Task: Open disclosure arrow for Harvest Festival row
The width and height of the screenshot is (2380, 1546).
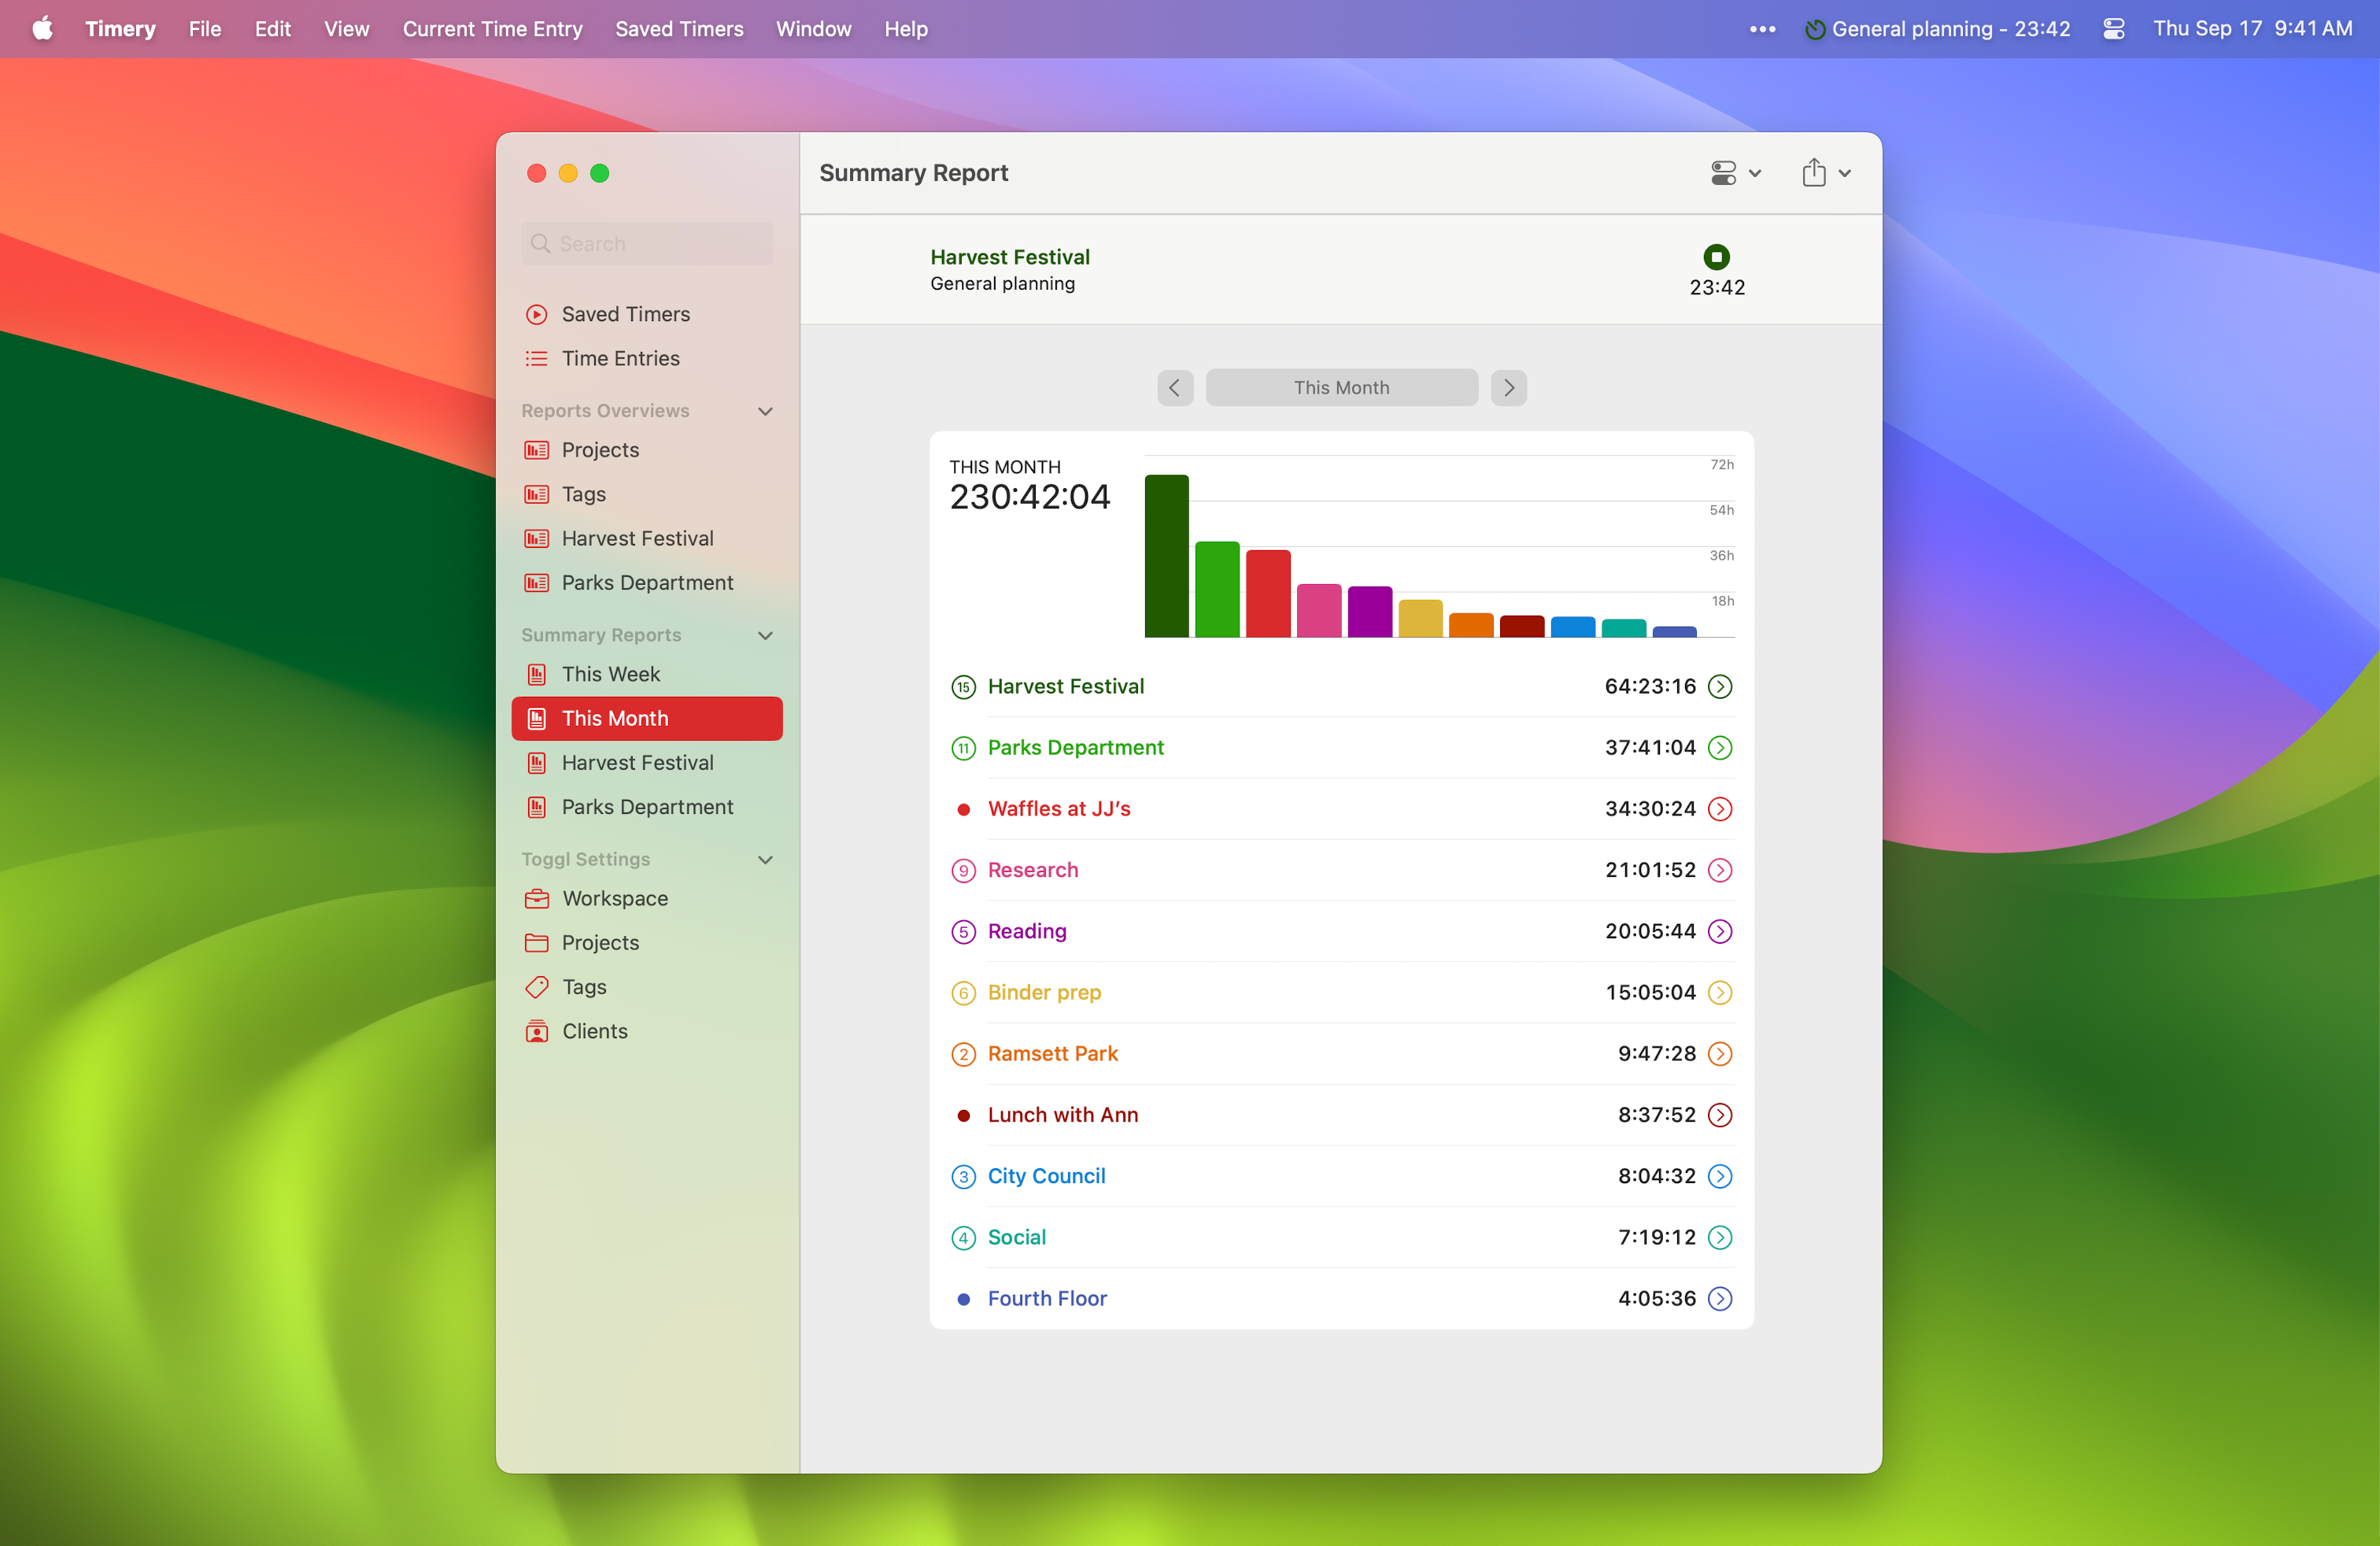Action: click(x=1720, y=686)
